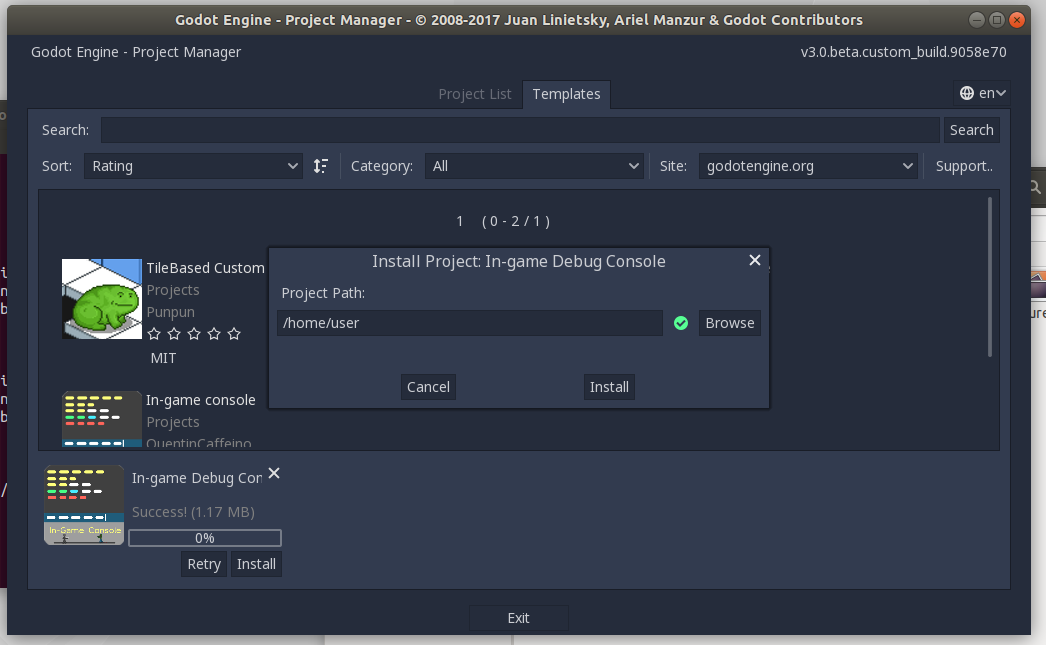
Task: Switch to the Project List tab
Action: click(x=475, y=93)
